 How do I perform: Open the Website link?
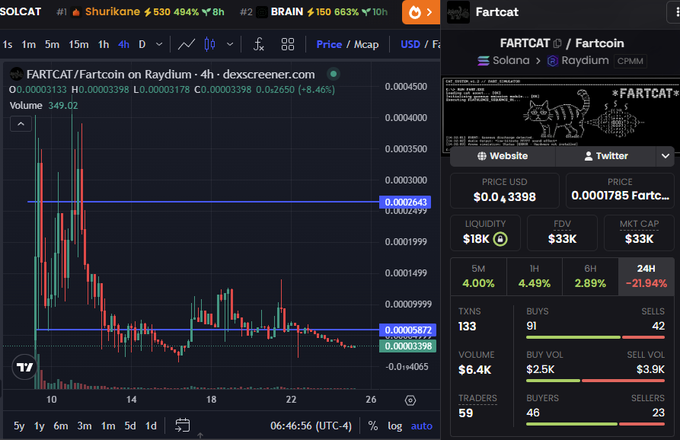tap(503, 156)
